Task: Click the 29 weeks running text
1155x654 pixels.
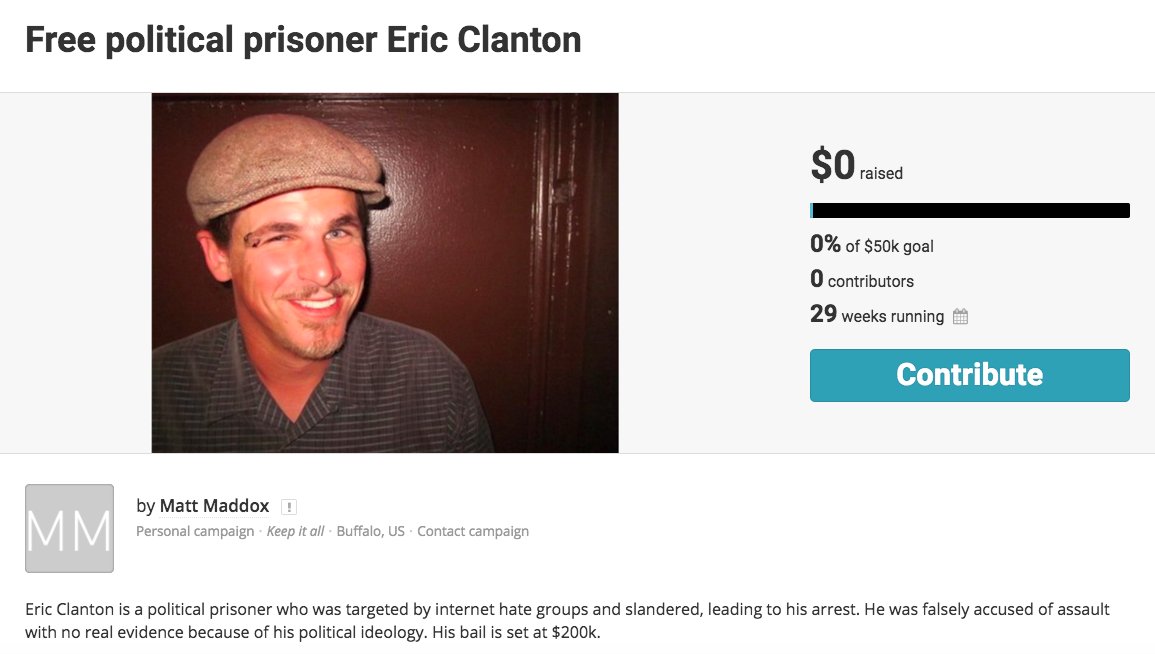Action: coord(877,316)
